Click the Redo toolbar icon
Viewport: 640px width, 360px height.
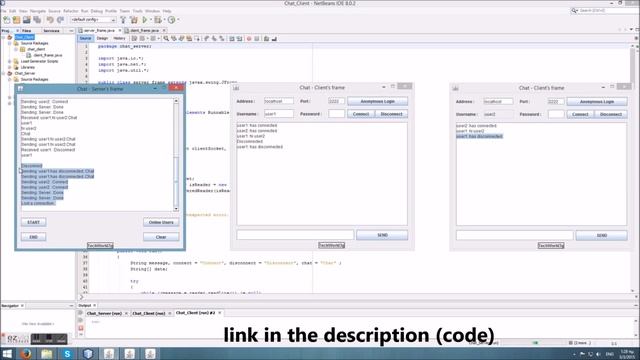[x=60, y=20]
